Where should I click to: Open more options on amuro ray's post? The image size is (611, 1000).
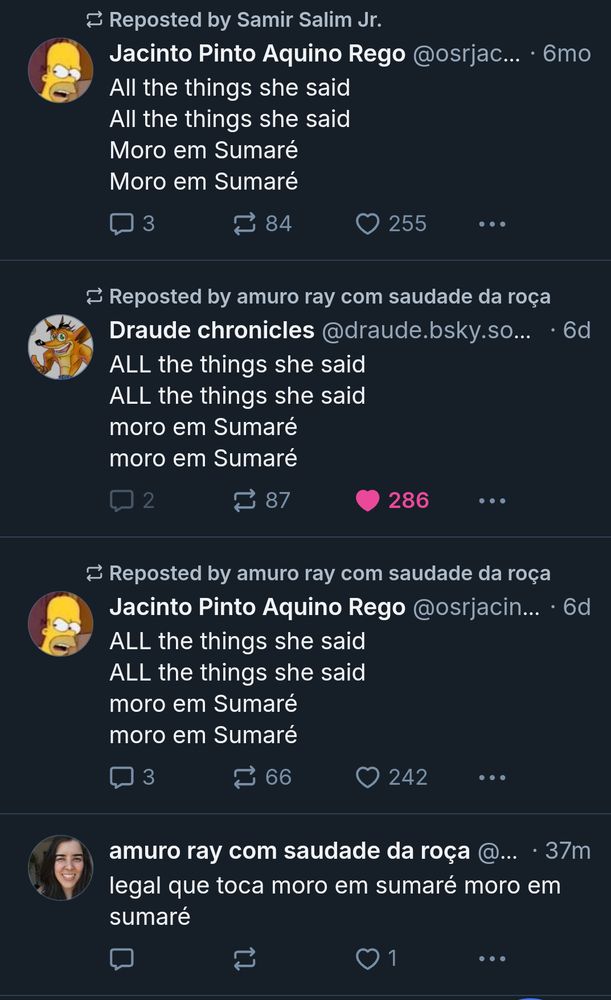492,958
